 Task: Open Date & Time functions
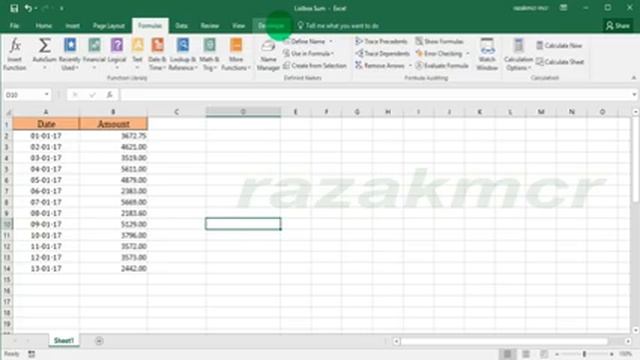(157, 54)
